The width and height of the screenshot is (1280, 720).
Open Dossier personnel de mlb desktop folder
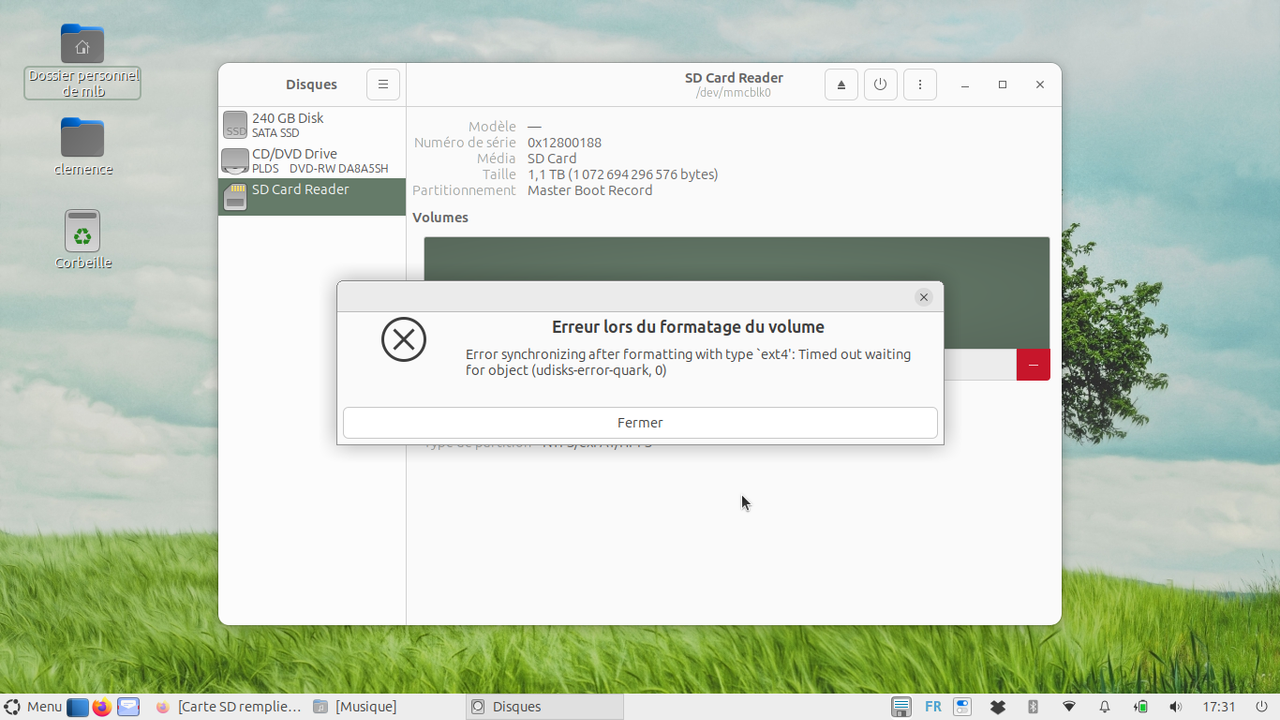82,62
